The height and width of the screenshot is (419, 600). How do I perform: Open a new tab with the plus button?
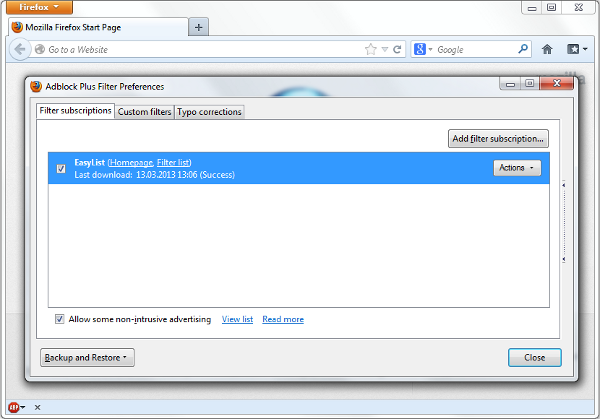pos(198,27)
